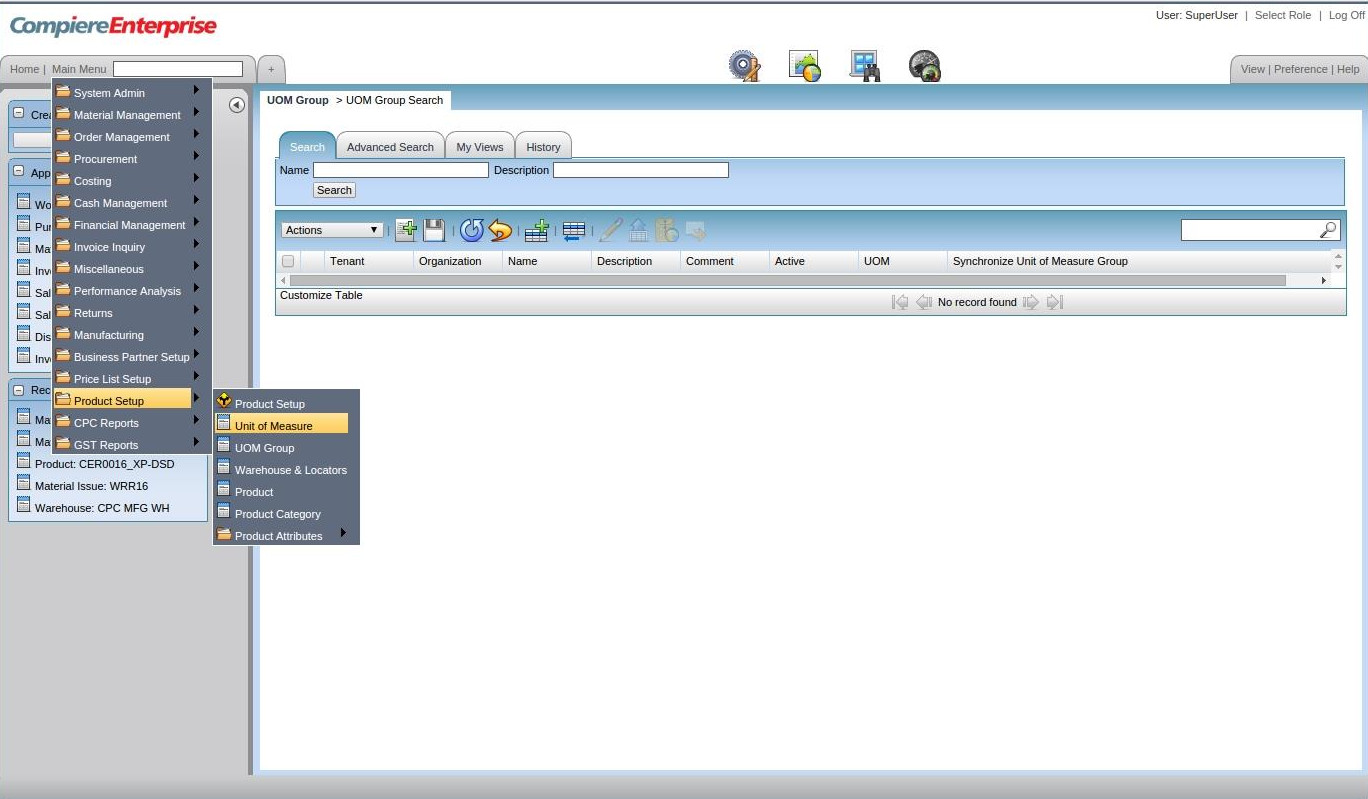Click the greyed map zoom icon
The height and width of the screenshot is (799, 1368).
pyautogui.click(x=667, y=230)
